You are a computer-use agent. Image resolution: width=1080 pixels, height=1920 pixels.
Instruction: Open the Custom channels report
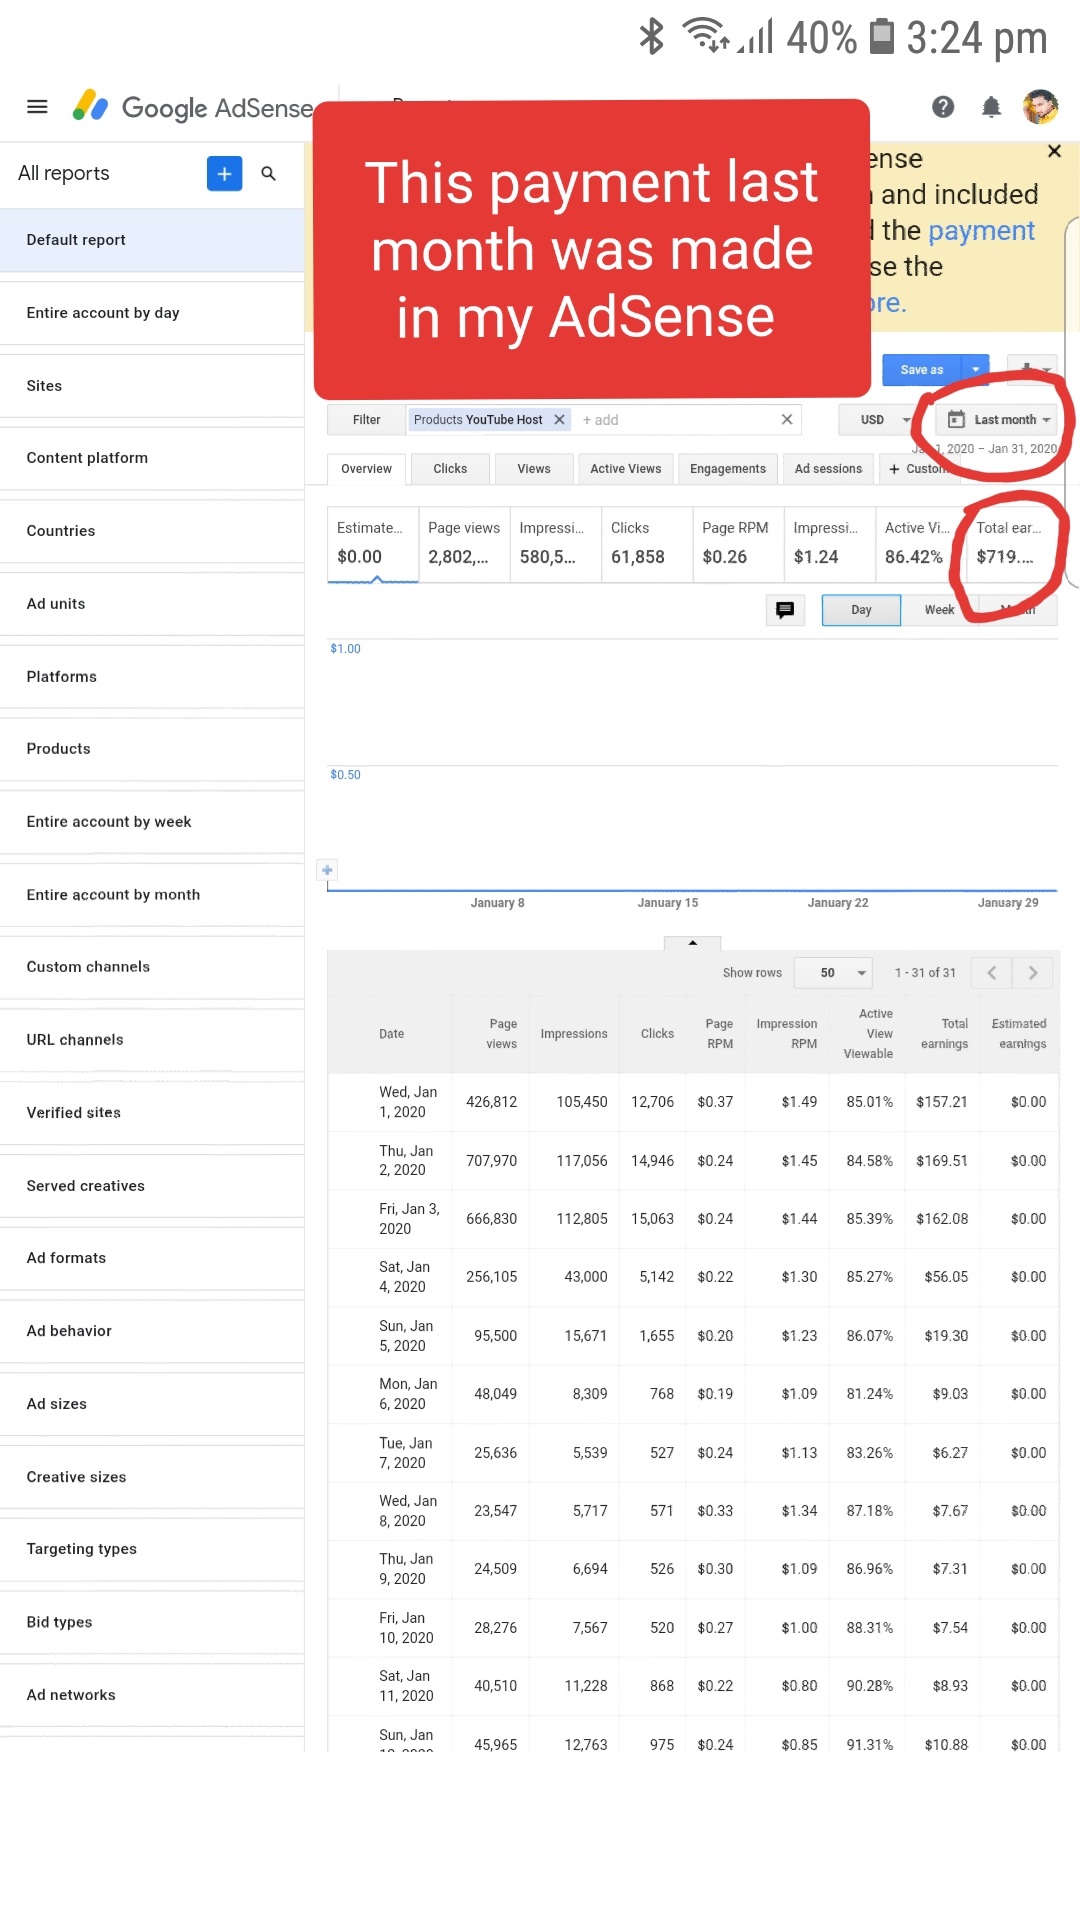click(x=152, y=967)
